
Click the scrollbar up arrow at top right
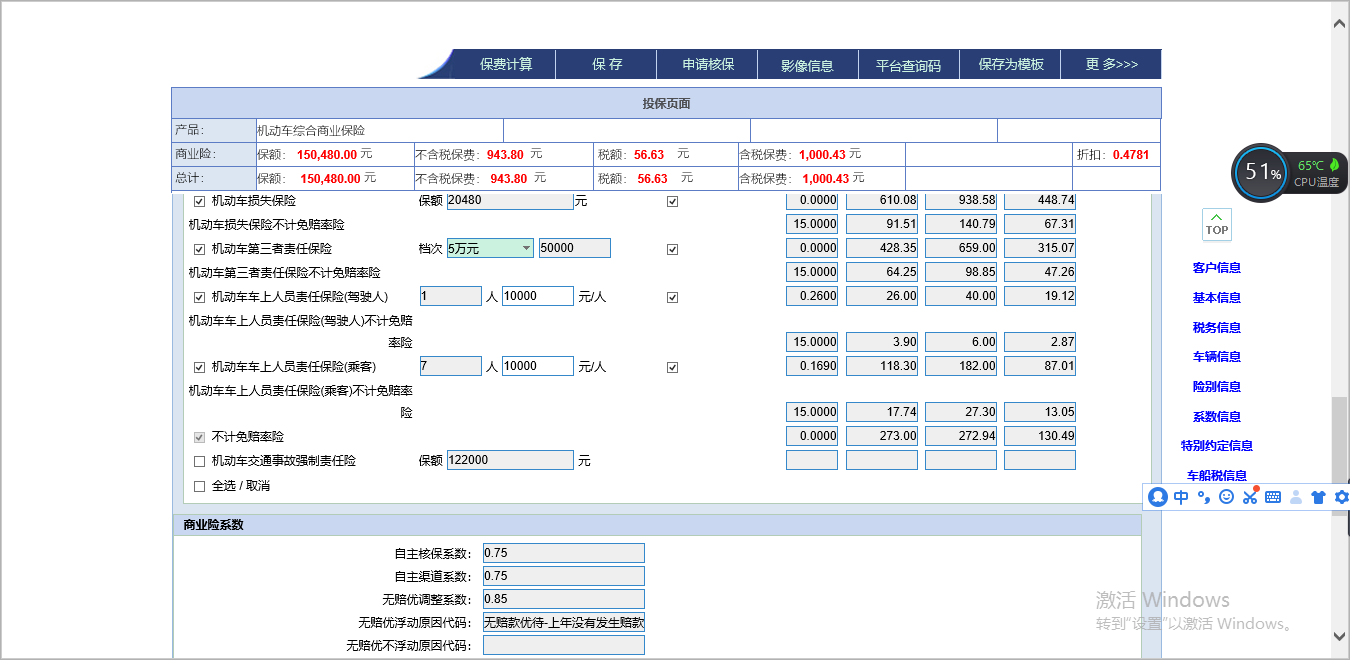pos(1340,22)
